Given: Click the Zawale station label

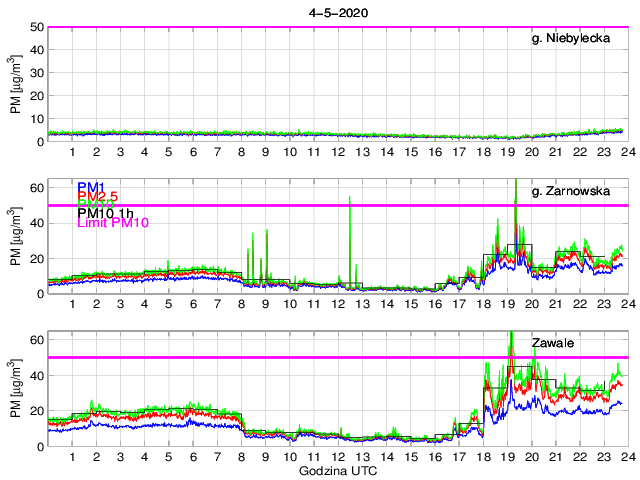Looking at the screenshot, I should 555,343.
